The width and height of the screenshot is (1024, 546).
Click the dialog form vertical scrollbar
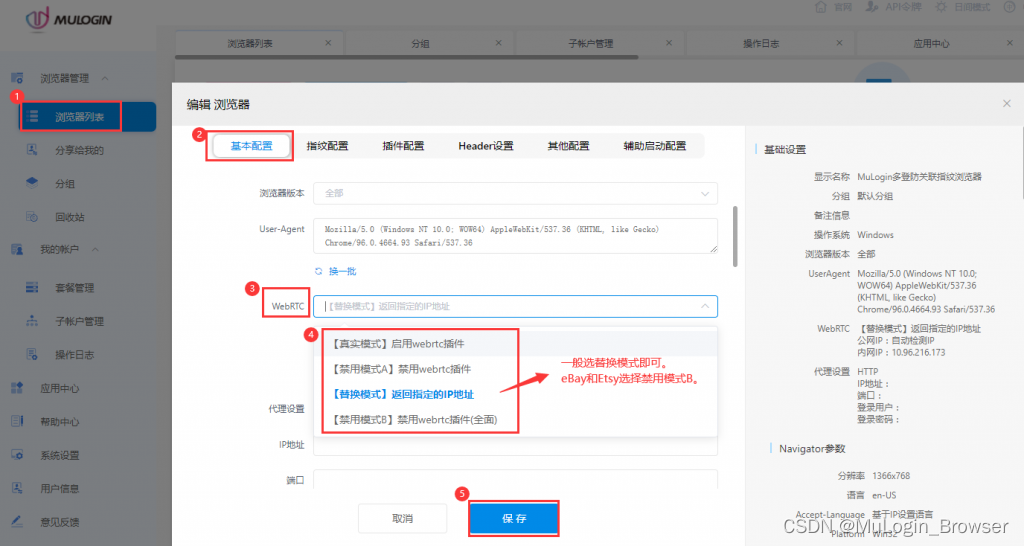tap(735, 236)
